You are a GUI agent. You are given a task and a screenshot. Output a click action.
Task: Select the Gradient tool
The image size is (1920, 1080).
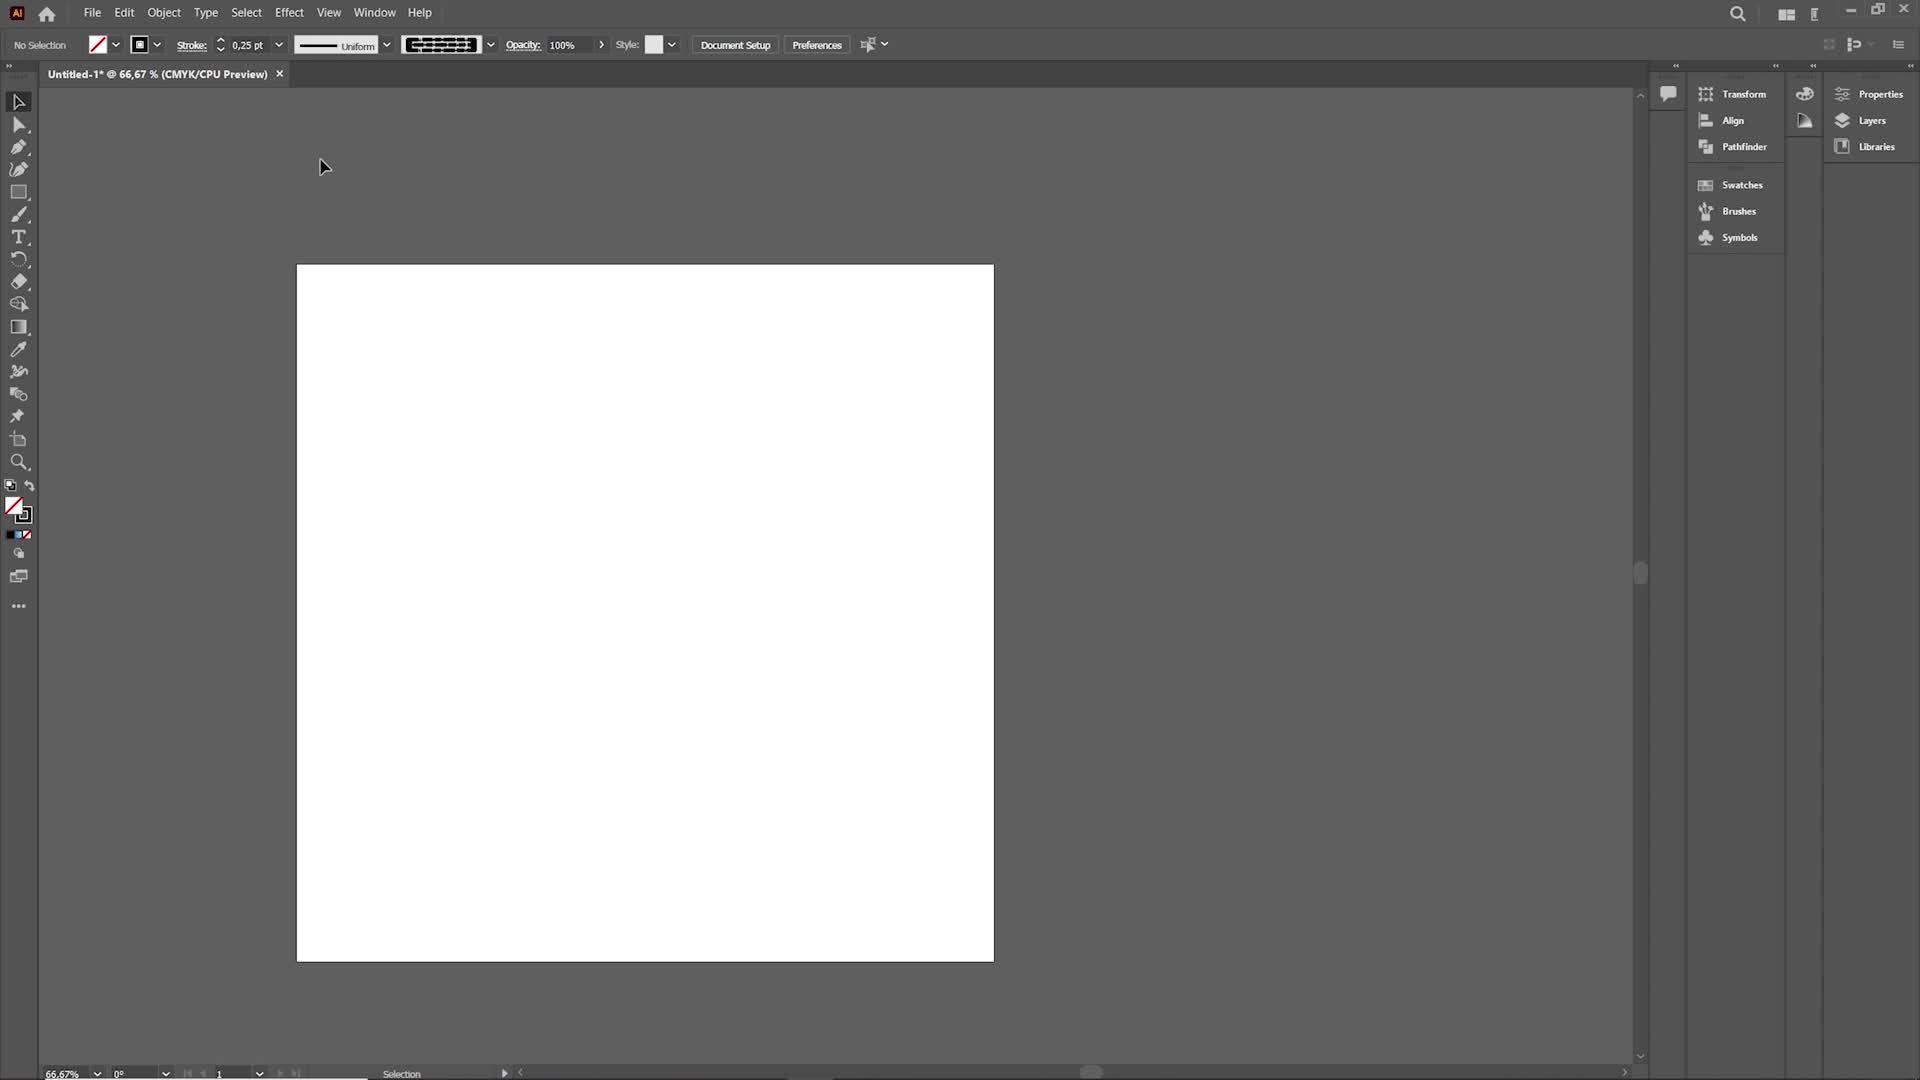tap(18, 327)
